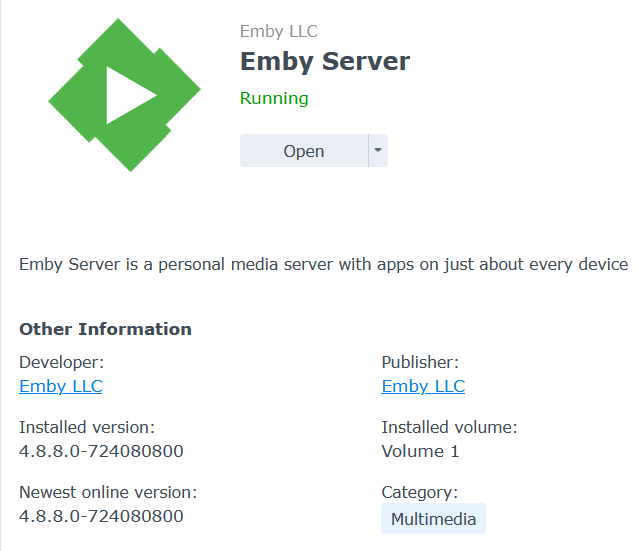The width and height of the screenshot is (637, 551).
Task: Expand the arrow beside the Open button
Action: point(377,151)
